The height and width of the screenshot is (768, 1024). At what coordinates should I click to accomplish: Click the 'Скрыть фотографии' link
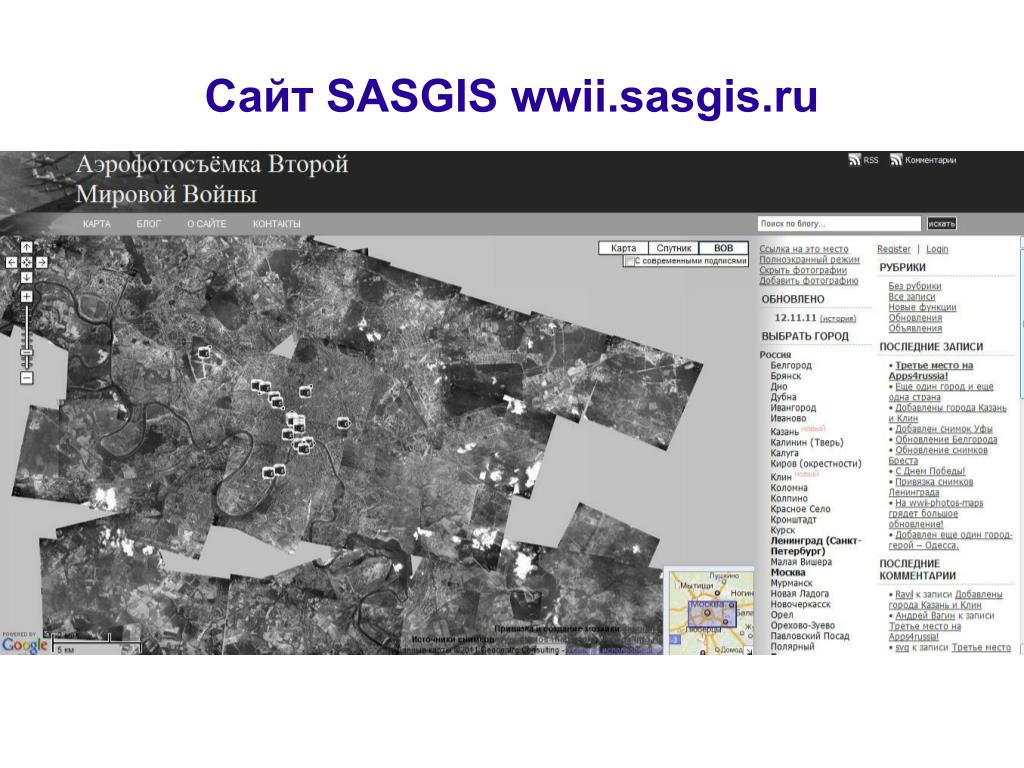tap(803, 270)
